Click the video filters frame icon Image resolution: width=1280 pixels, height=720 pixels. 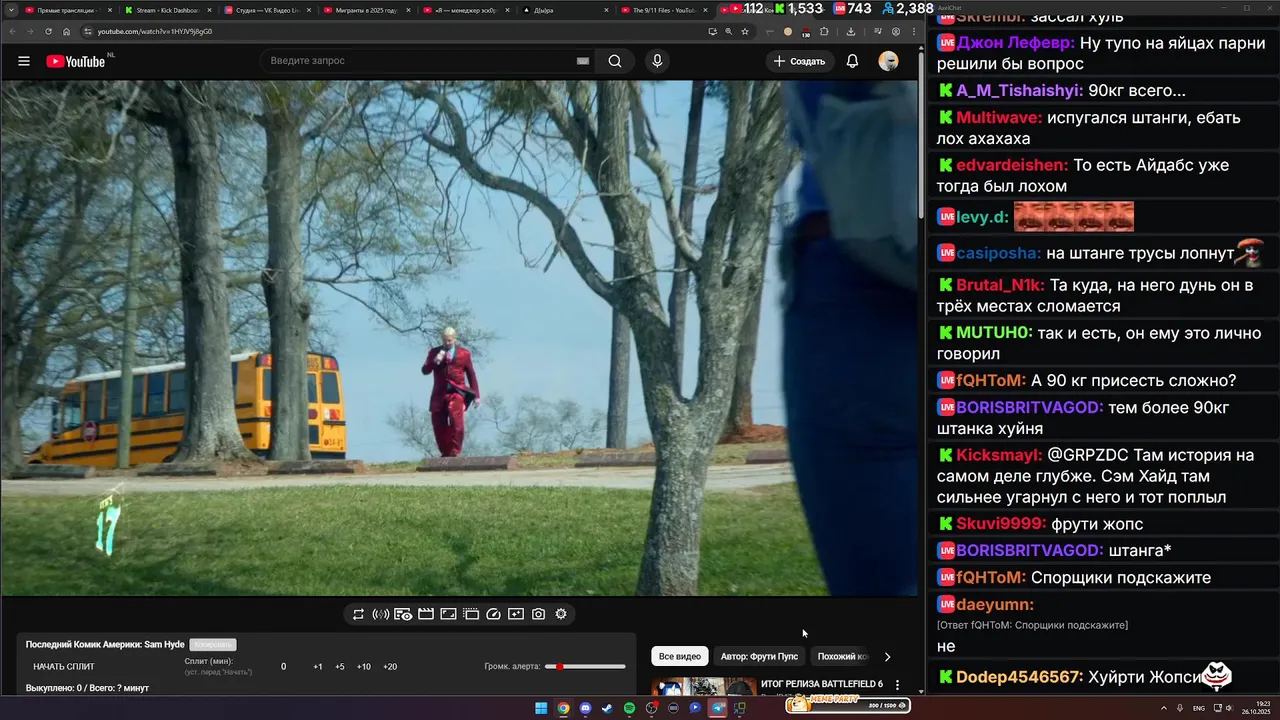click(471, 614)
